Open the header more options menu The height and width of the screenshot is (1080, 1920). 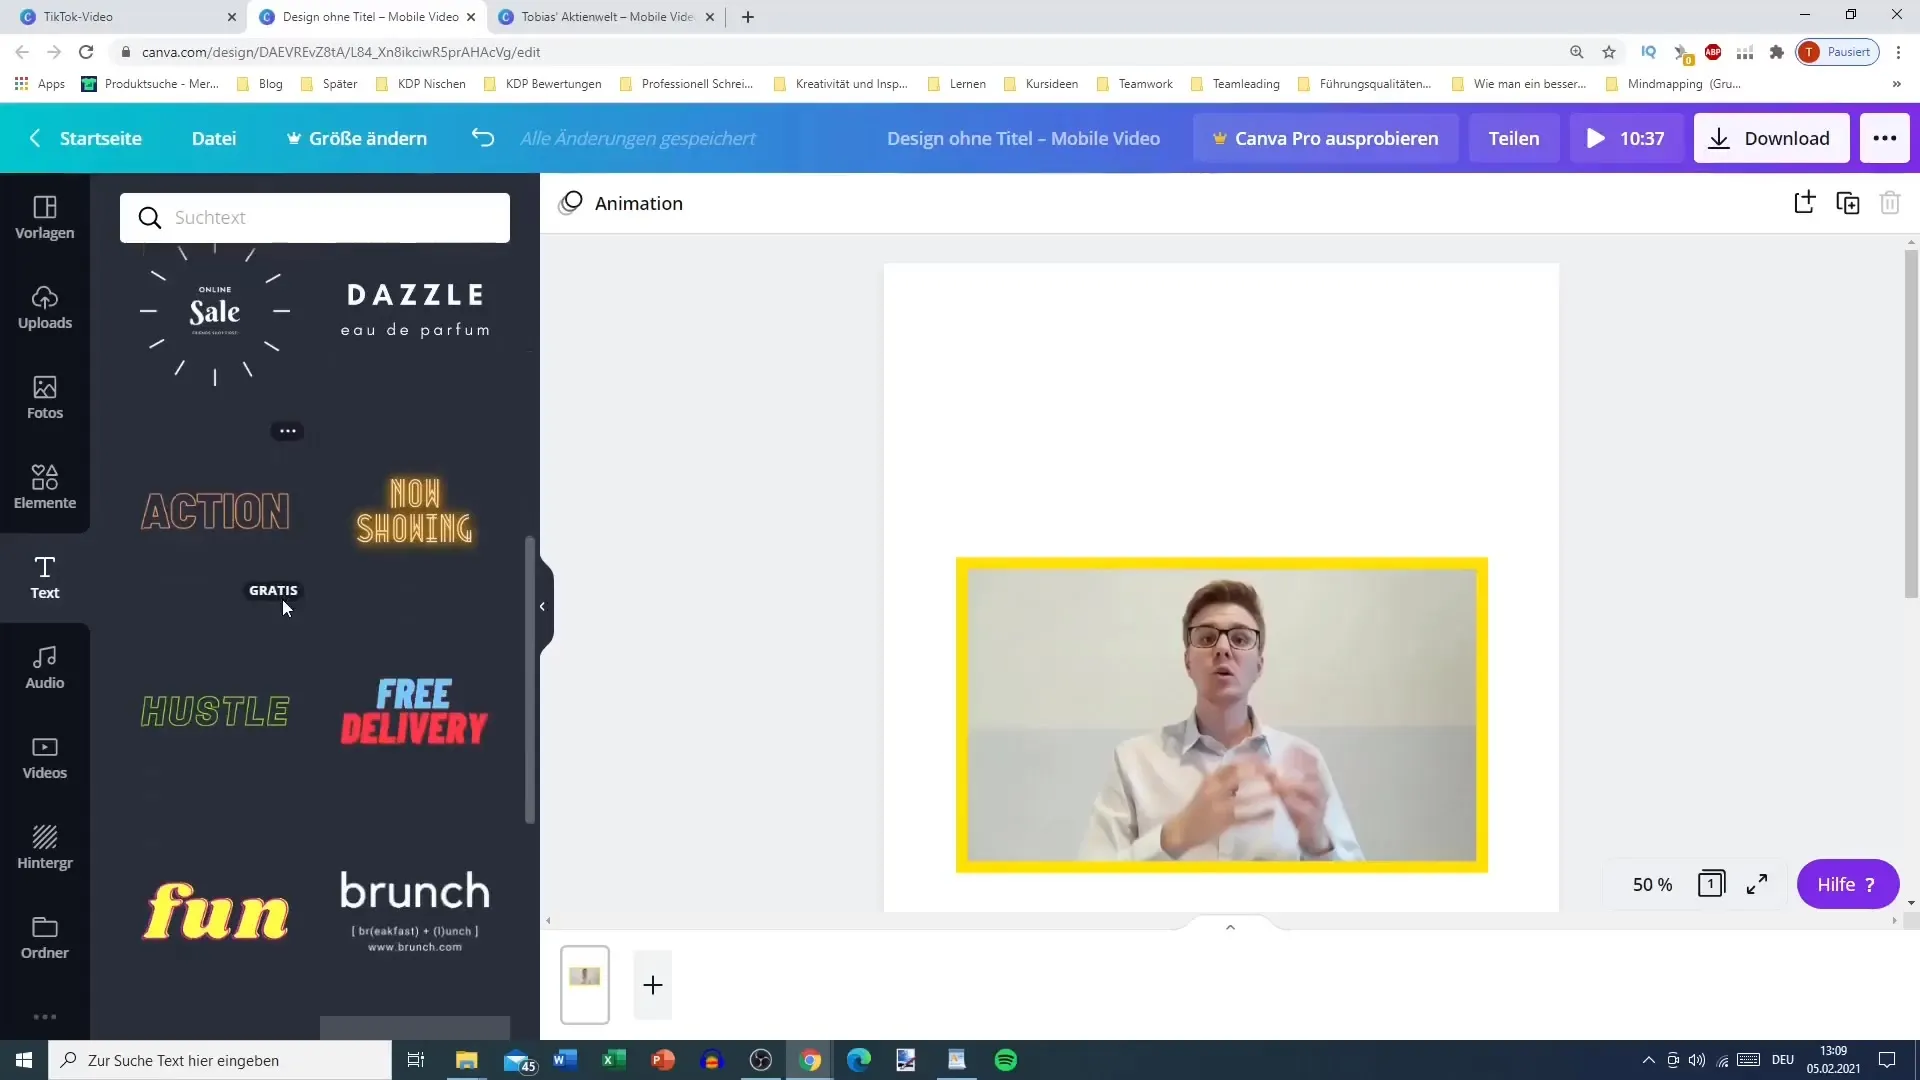coord(1885,138)
